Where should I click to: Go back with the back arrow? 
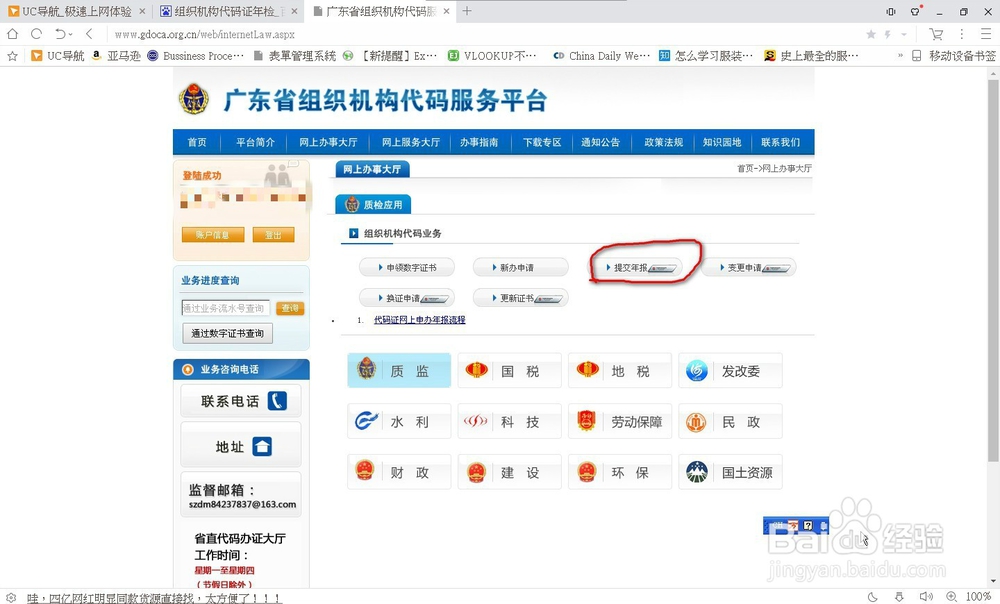click(x=89, y=34)
